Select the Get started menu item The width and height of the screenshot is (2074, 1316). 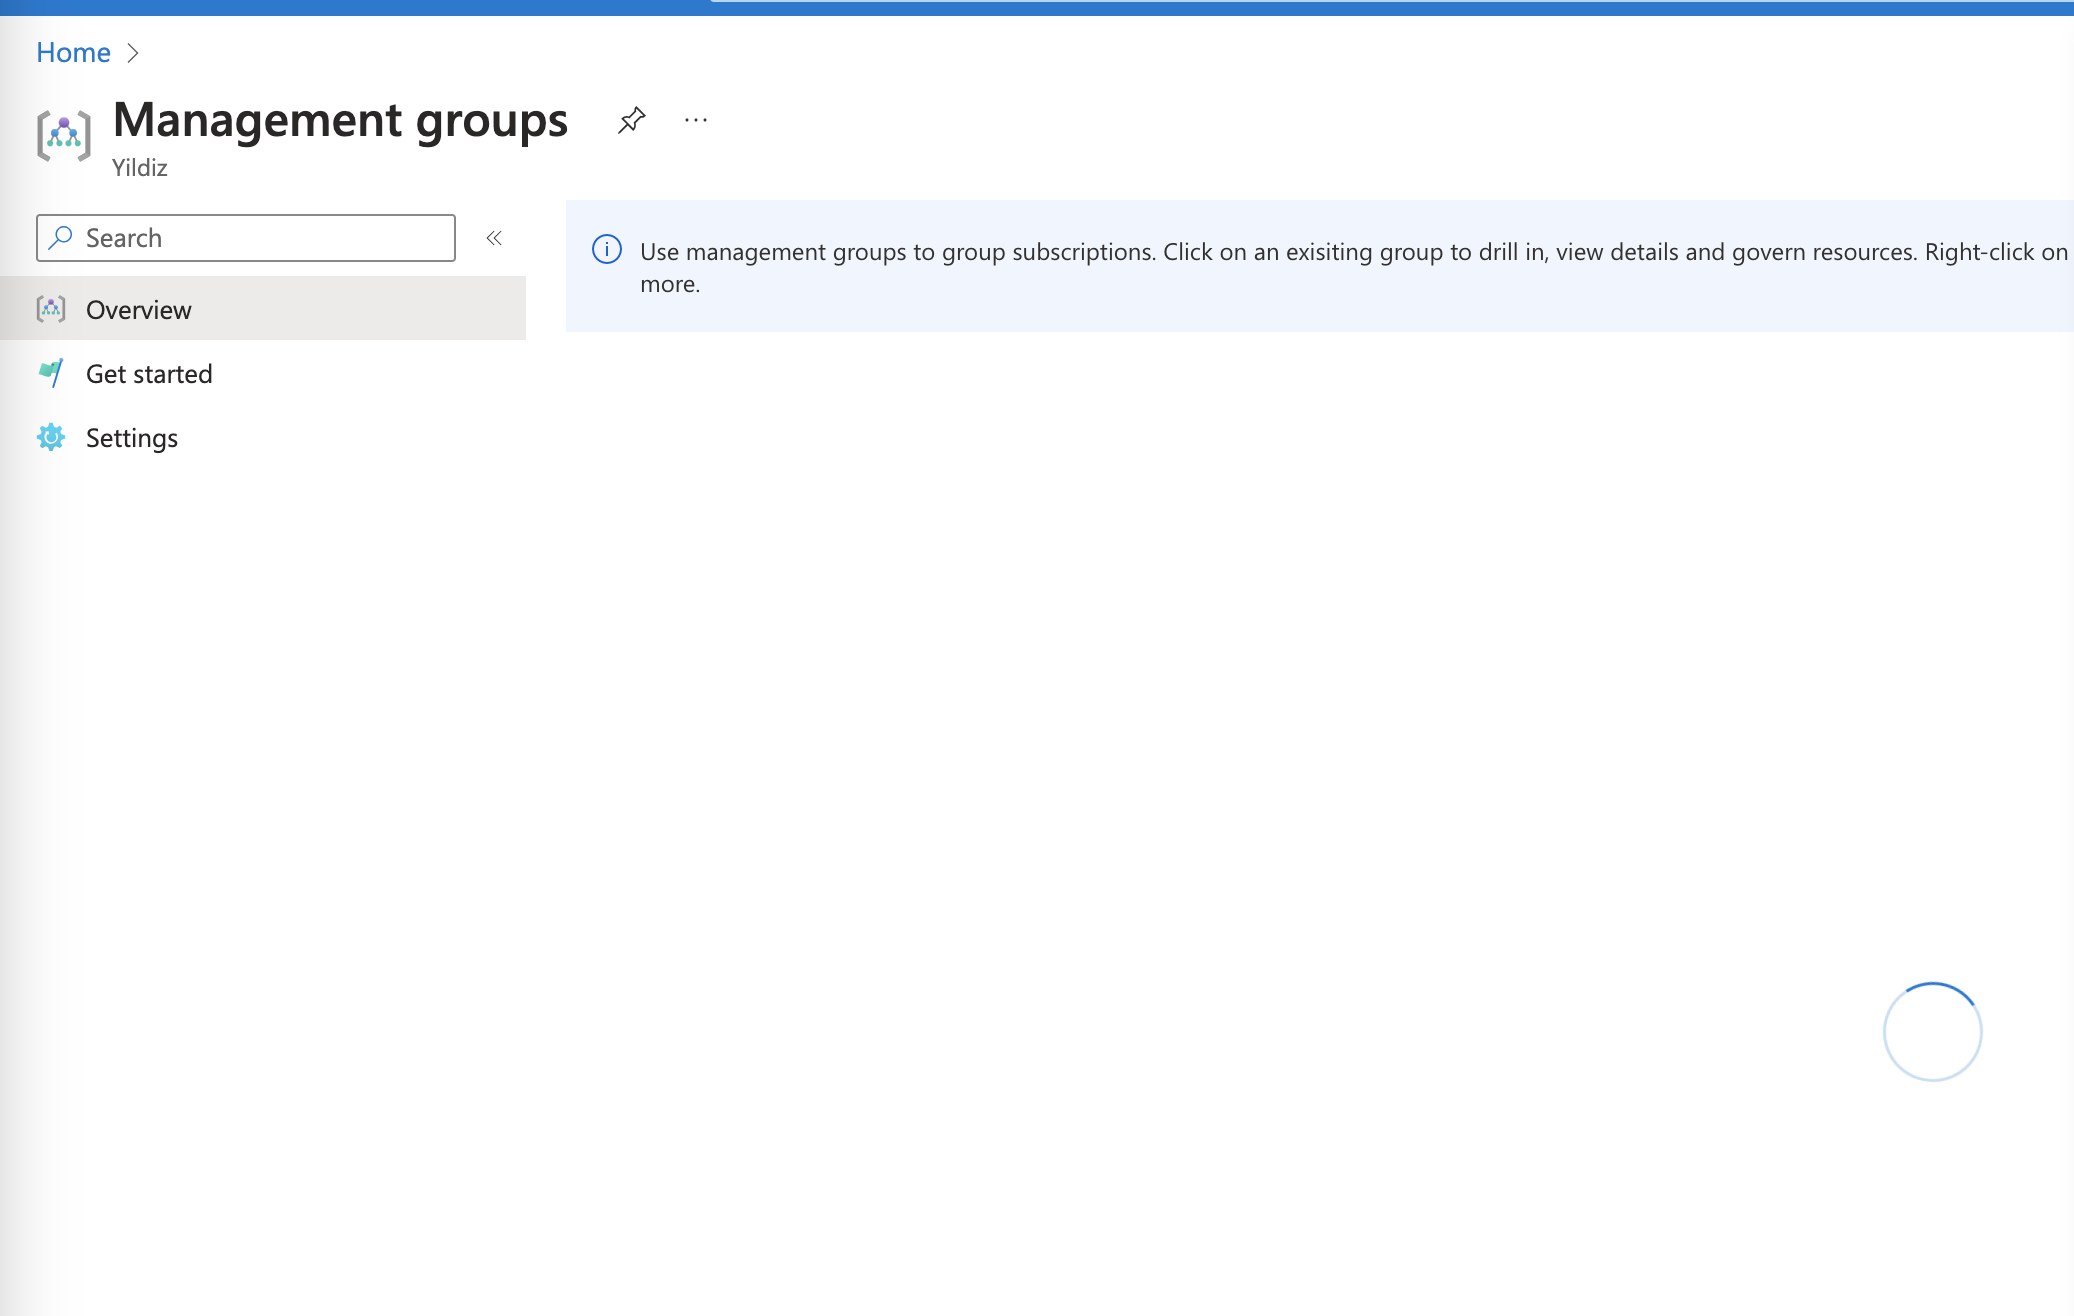(149, 373)
